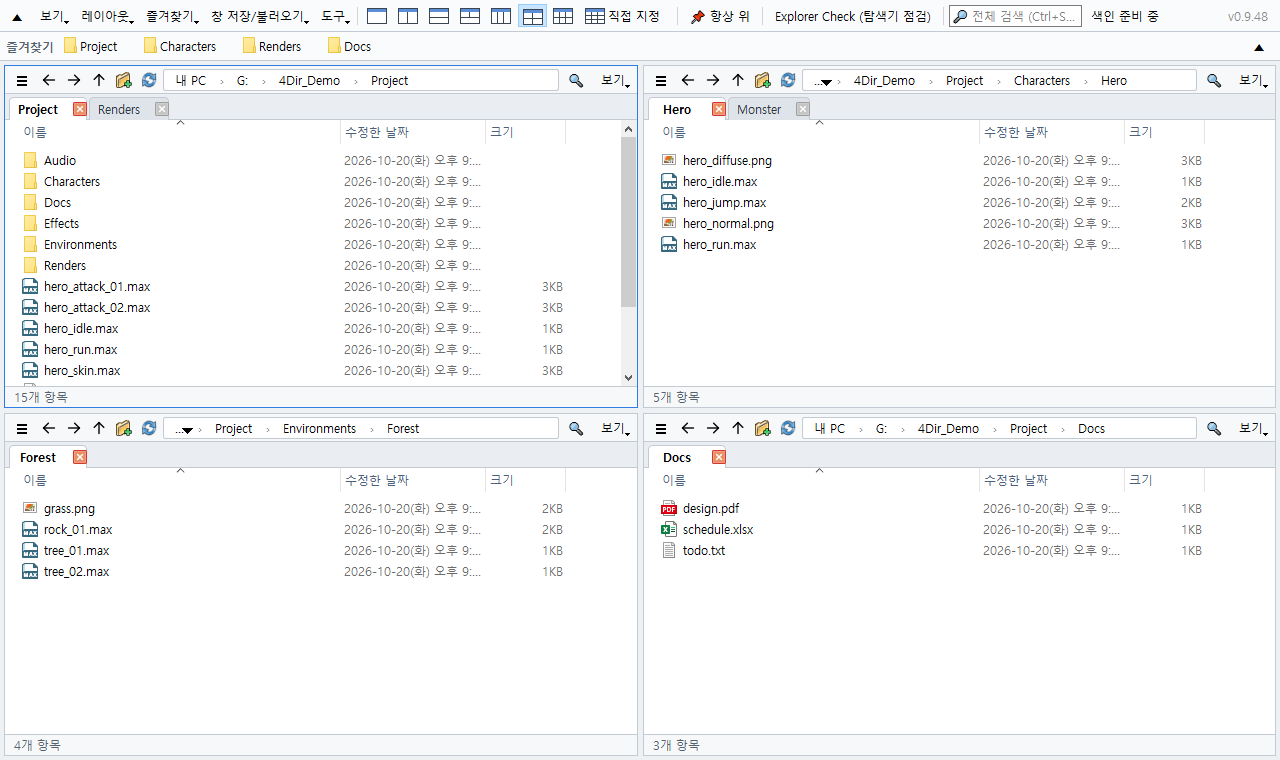Switch to the single-pane layout icon
The image size is (1280, 760).
tap(377, 16)
